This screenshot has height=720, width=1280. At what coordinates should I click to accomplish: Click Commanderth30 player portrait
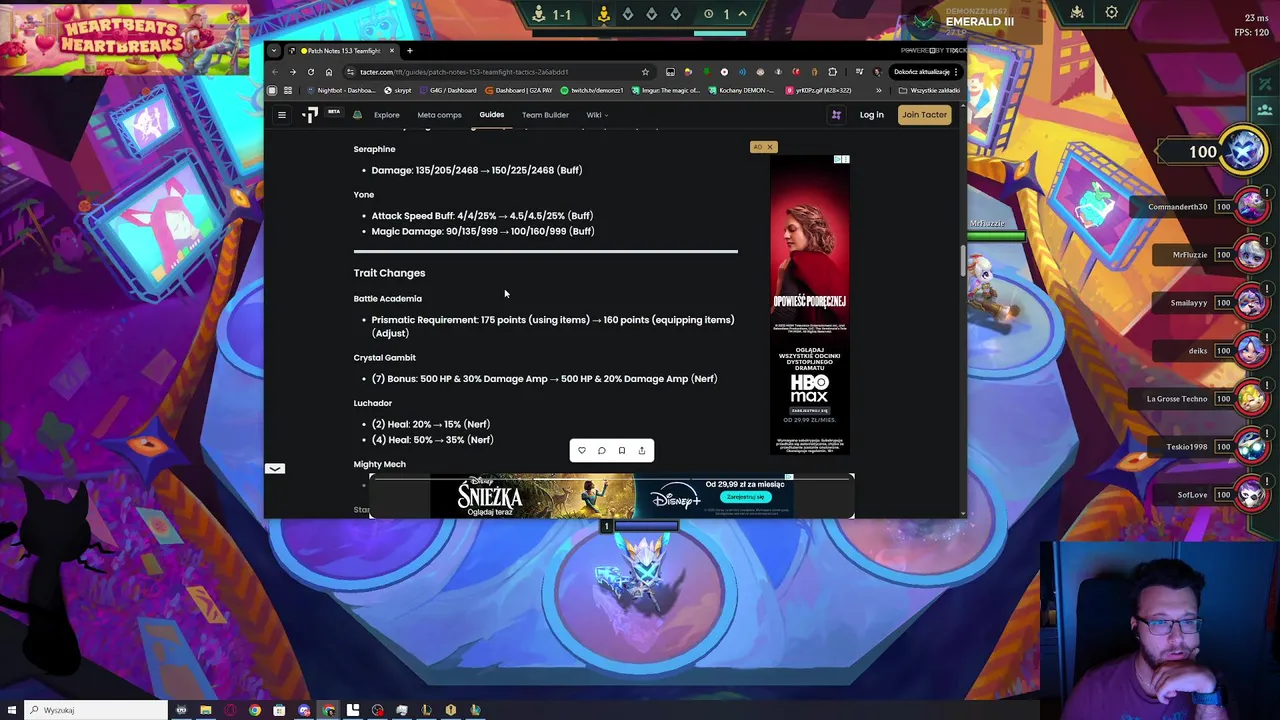click(x=1251, y=206)
